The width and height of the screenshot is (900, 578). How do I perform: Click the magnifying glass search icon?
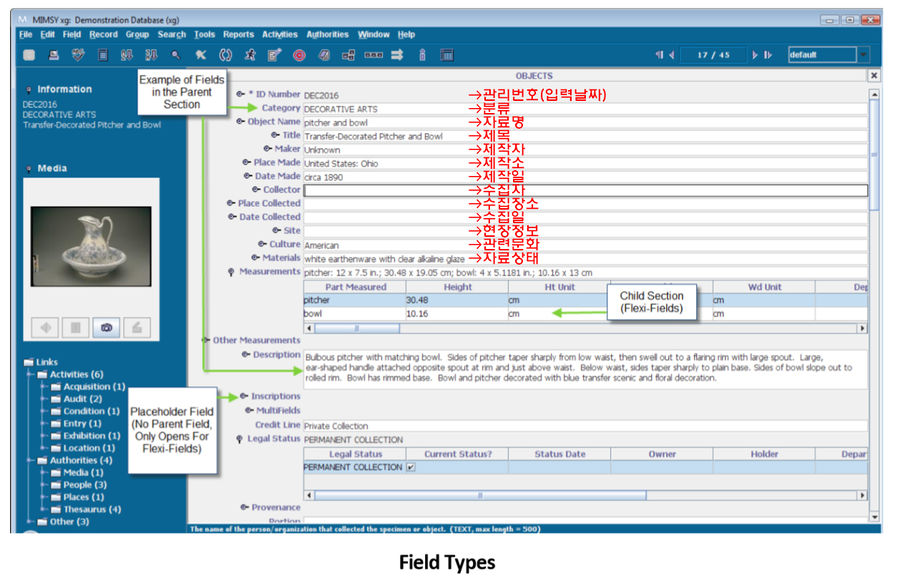pos(176,55)
